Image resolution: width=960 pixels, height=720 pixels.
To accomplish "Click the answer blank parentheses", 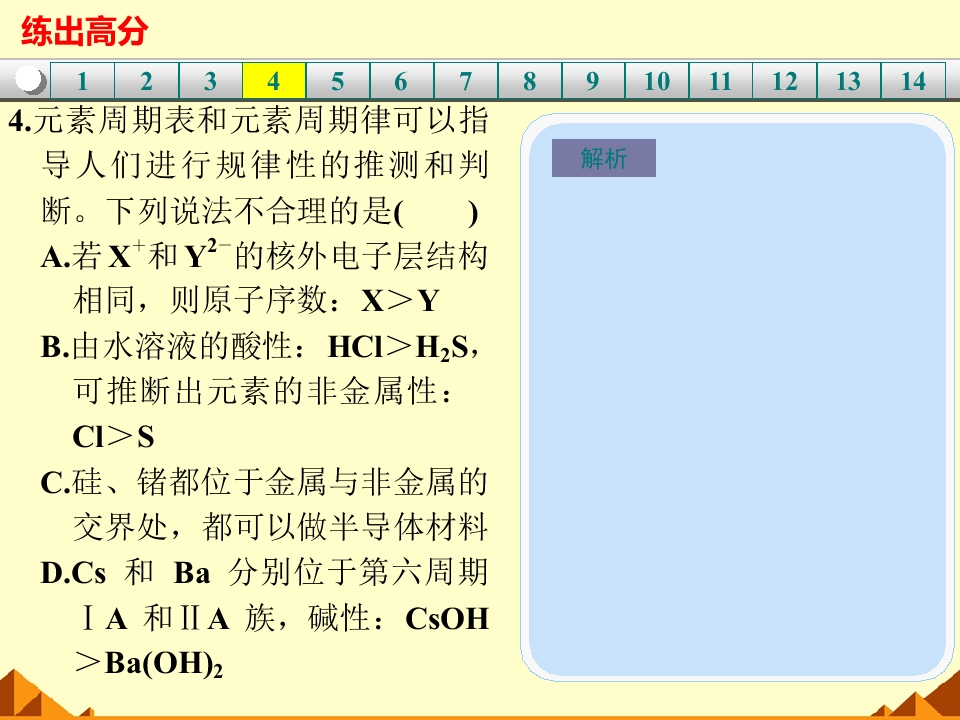I will pyautogui.click(x=436, y=212).
